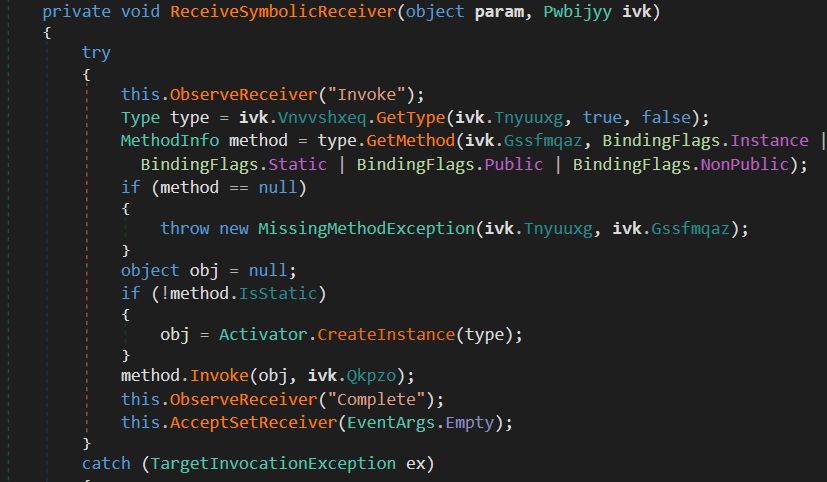Click the throw keyword
This screenshot has height=482, width=827.
pyautogui.click(x=185, y=228)
